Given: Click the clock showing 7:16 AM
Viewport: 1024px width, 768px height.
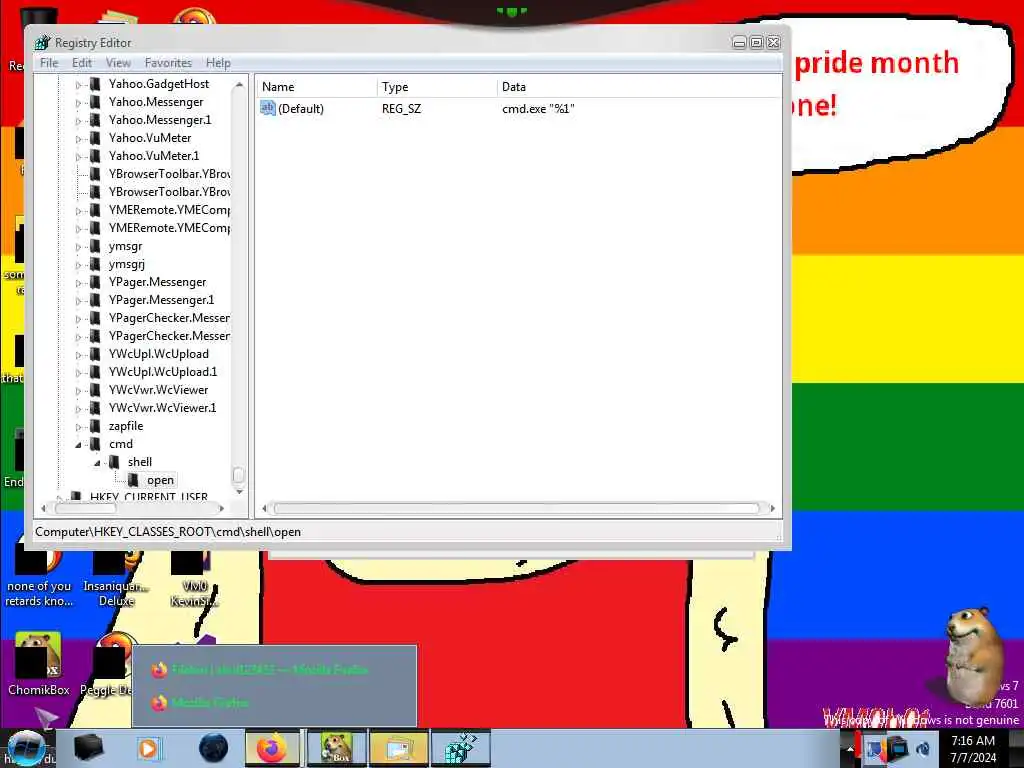Looking at the screenshot, I should coord(973,741).
